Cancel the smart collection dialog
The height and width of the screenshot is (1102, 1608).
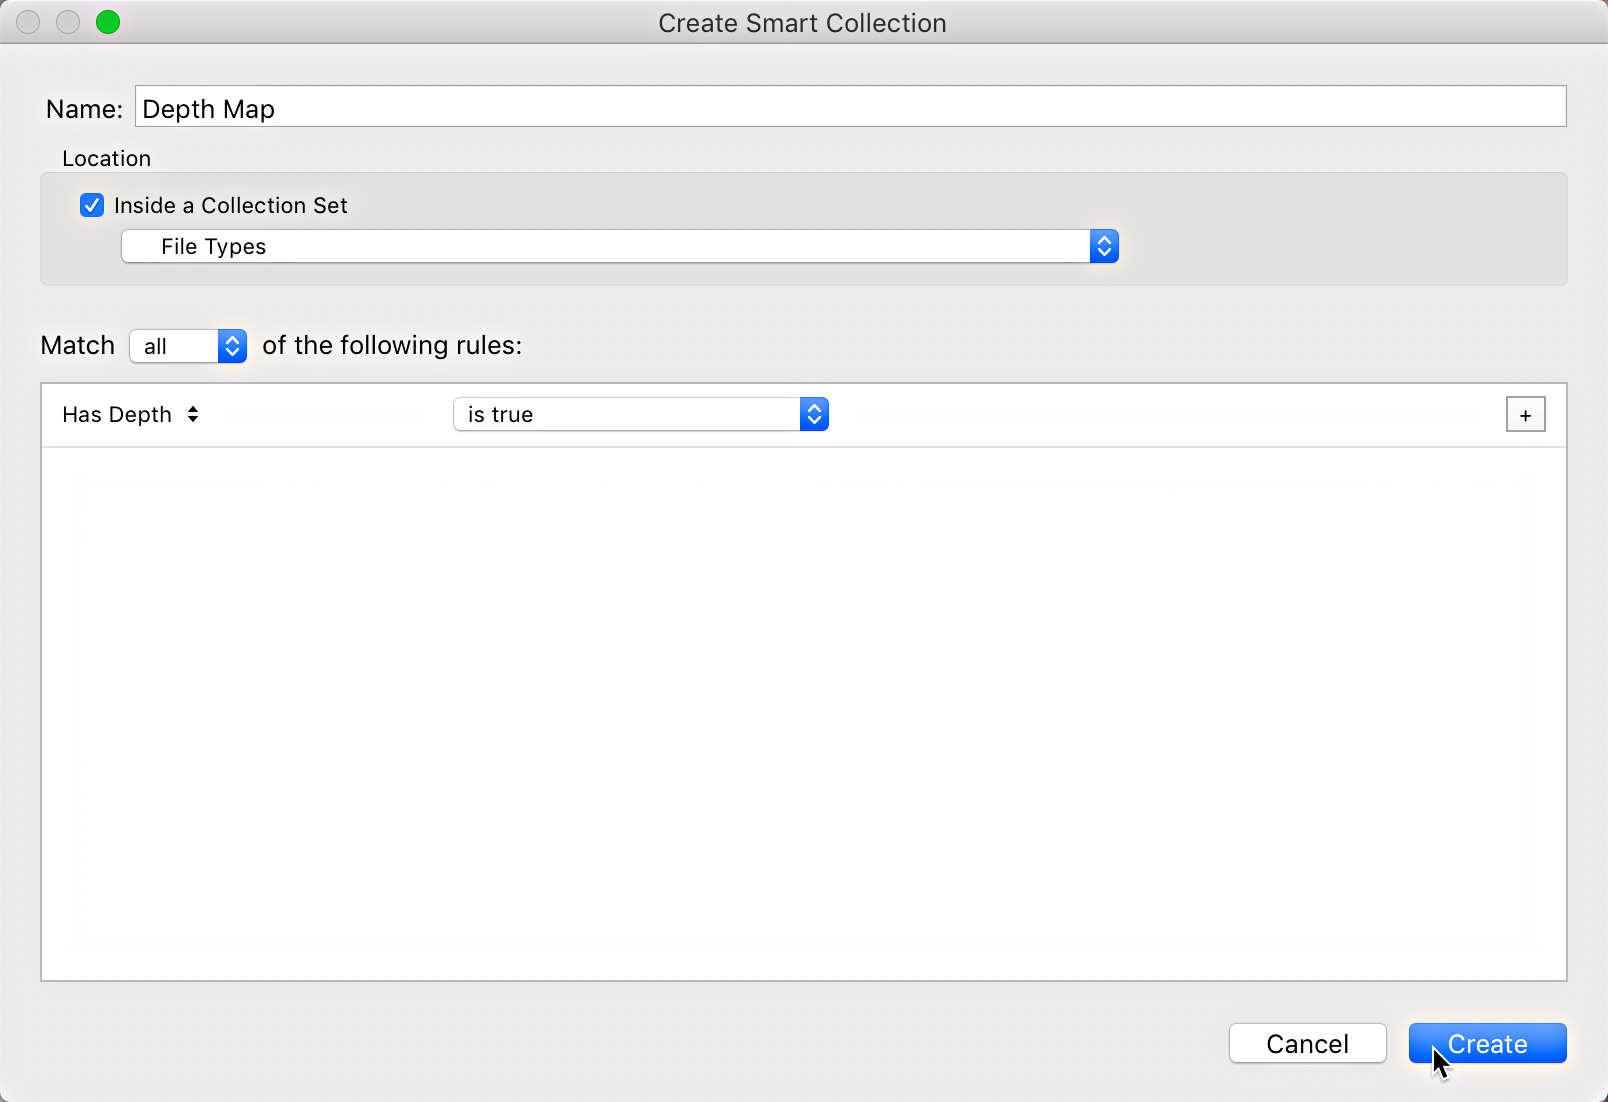pyautogui.click(x=1308, y=1043)
